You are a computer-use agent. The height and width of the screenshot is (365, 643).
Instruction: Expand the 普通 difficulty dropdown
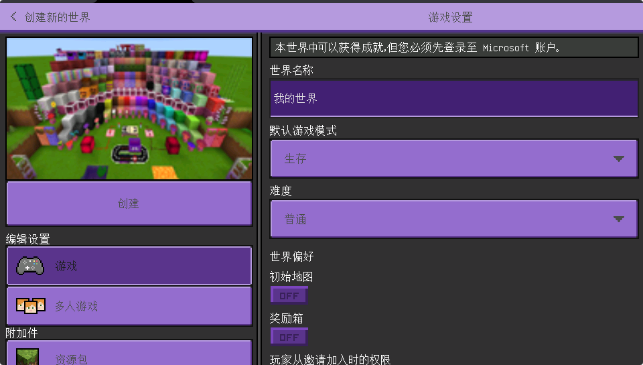[454, 219]
